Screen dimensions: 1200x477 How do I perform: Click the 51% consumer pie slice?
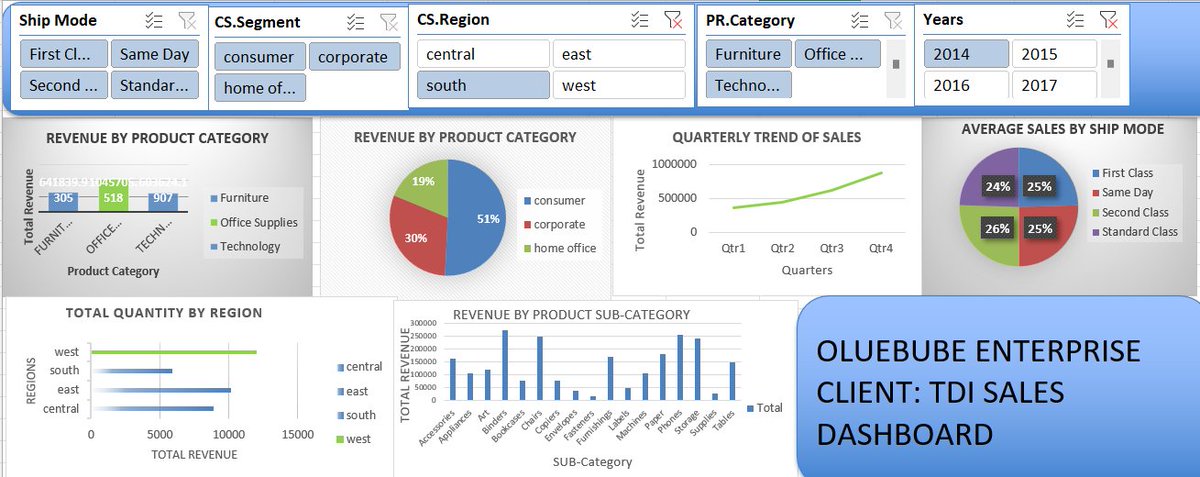(478, 218)
